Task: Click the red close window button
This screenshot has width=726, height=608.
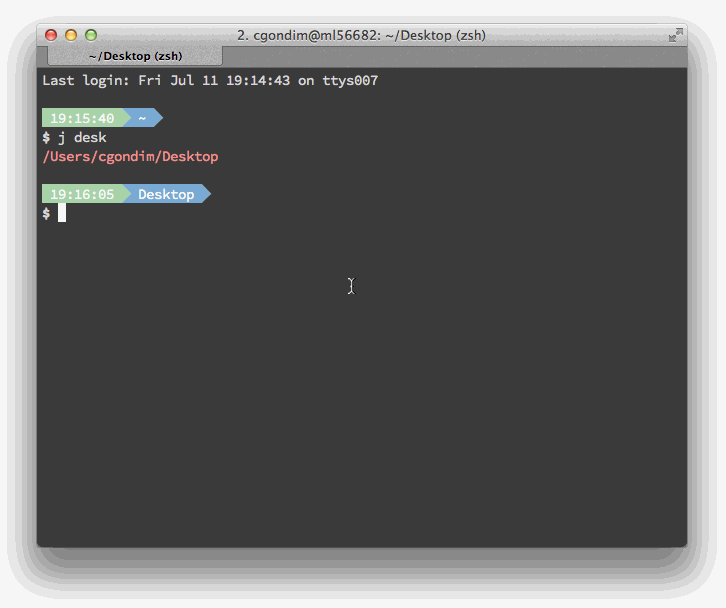Action: click(x=51, y=35)
